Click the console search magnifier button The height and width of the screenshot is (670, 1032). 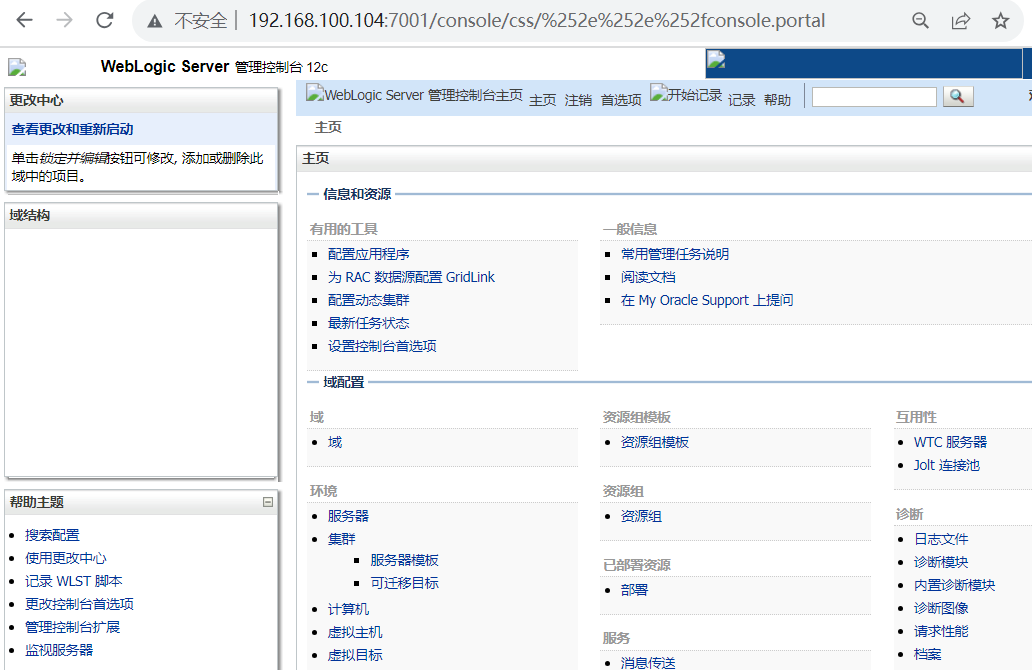click(x=957, y=96)
